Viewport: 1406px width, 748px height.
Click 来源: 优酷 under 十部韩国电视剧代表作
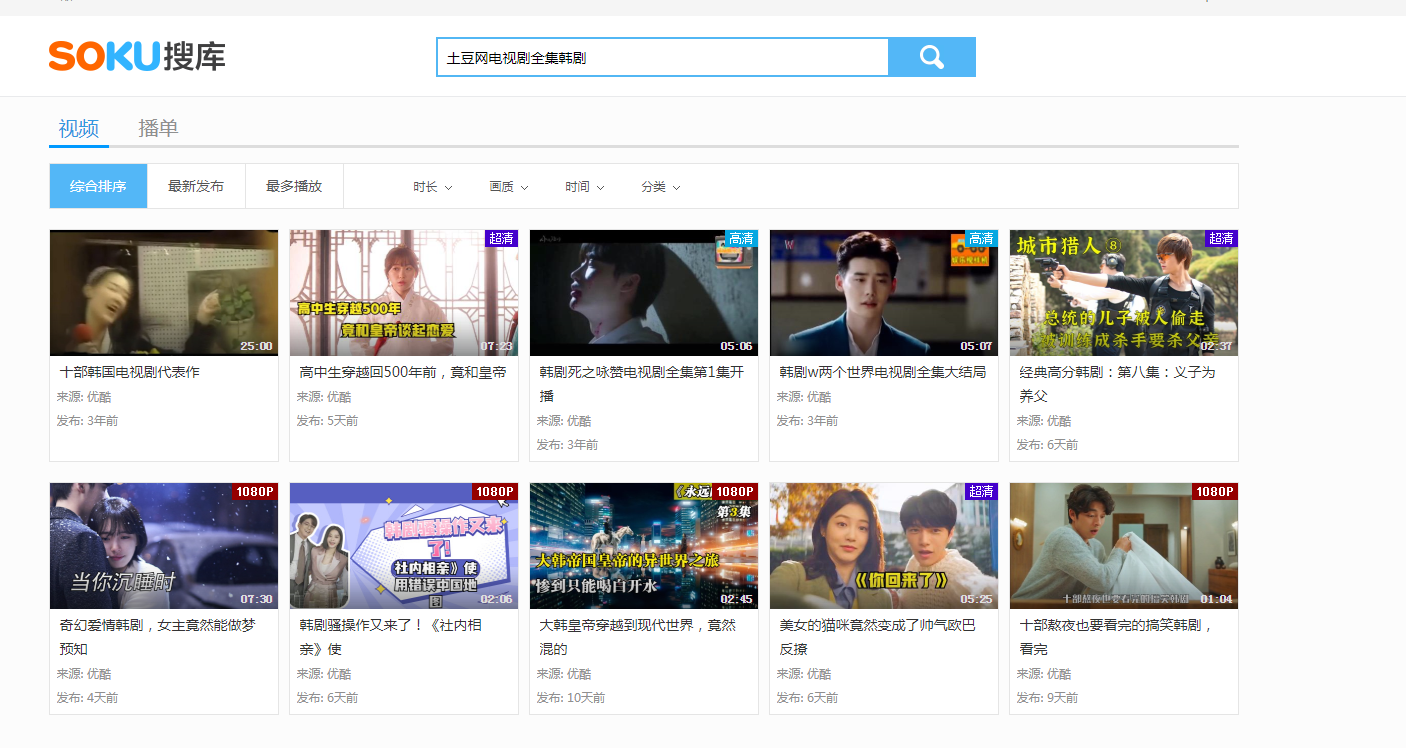pos(84,397)
